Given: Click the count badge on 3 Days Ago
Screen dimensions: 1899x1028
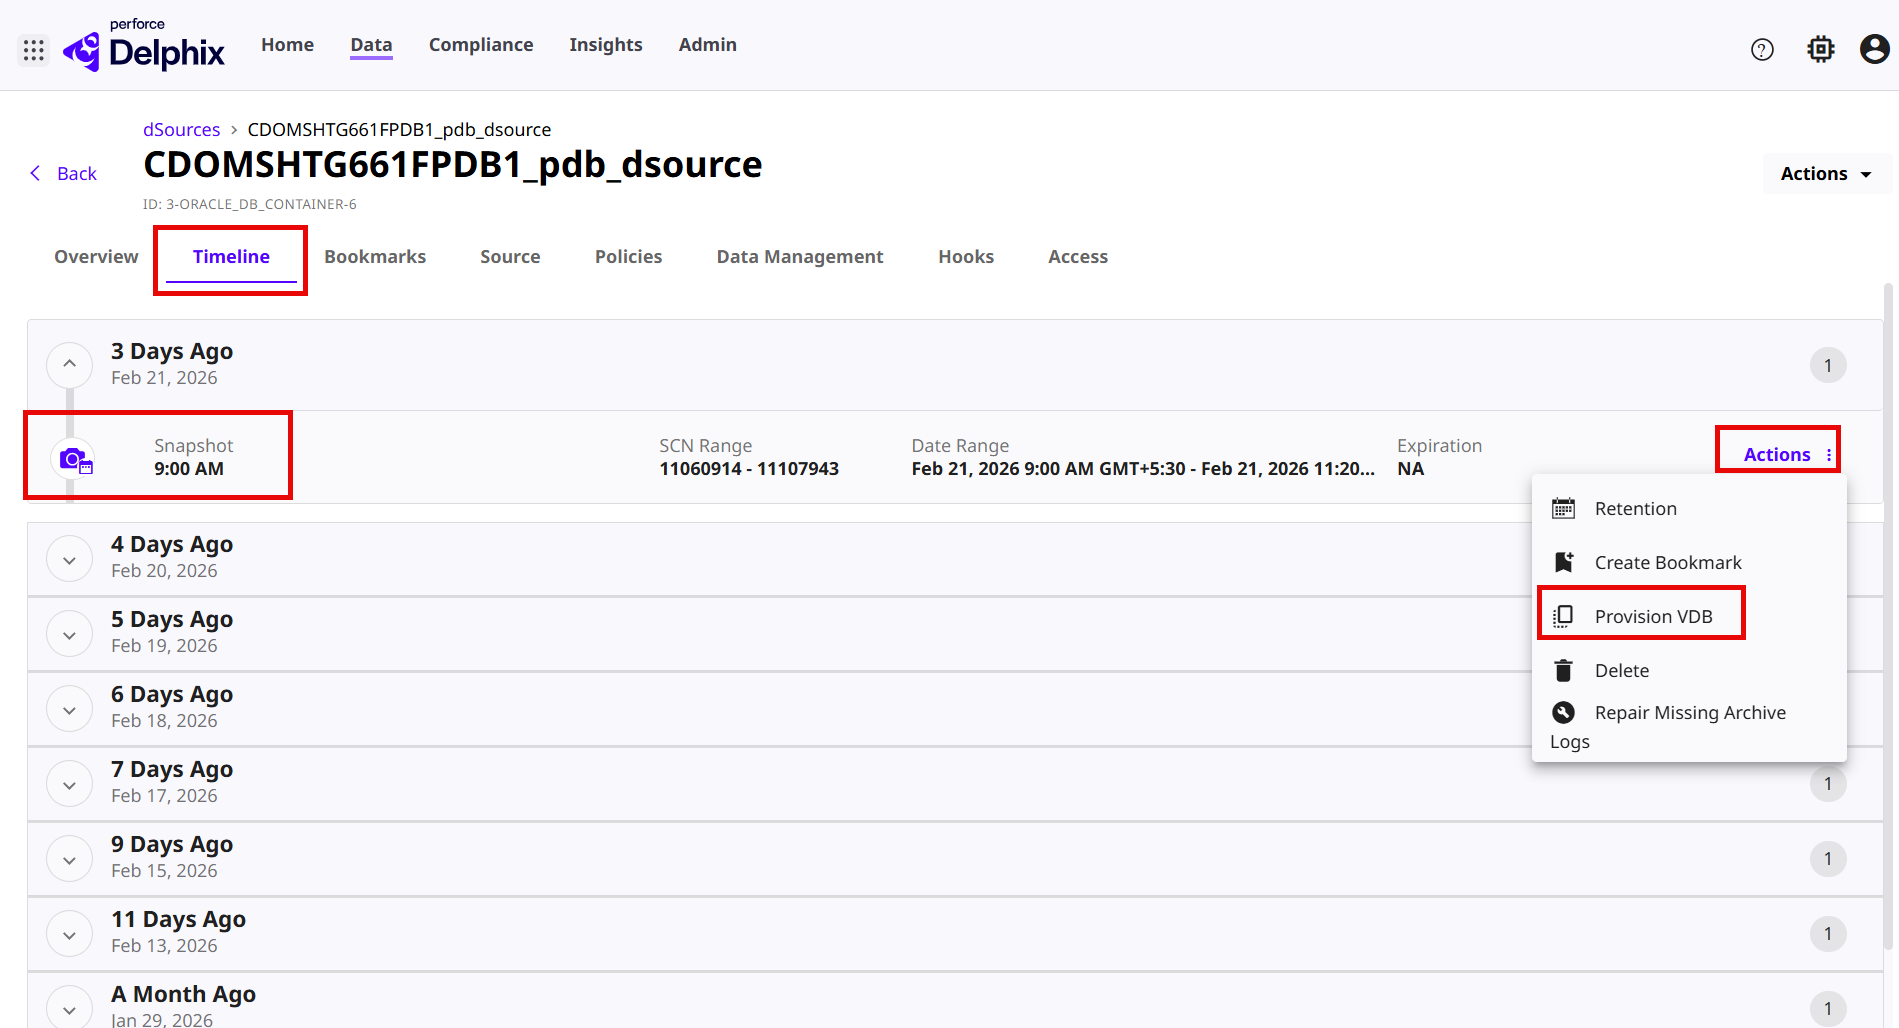Looking at the screenshot, I should [x=1828, y=365].
